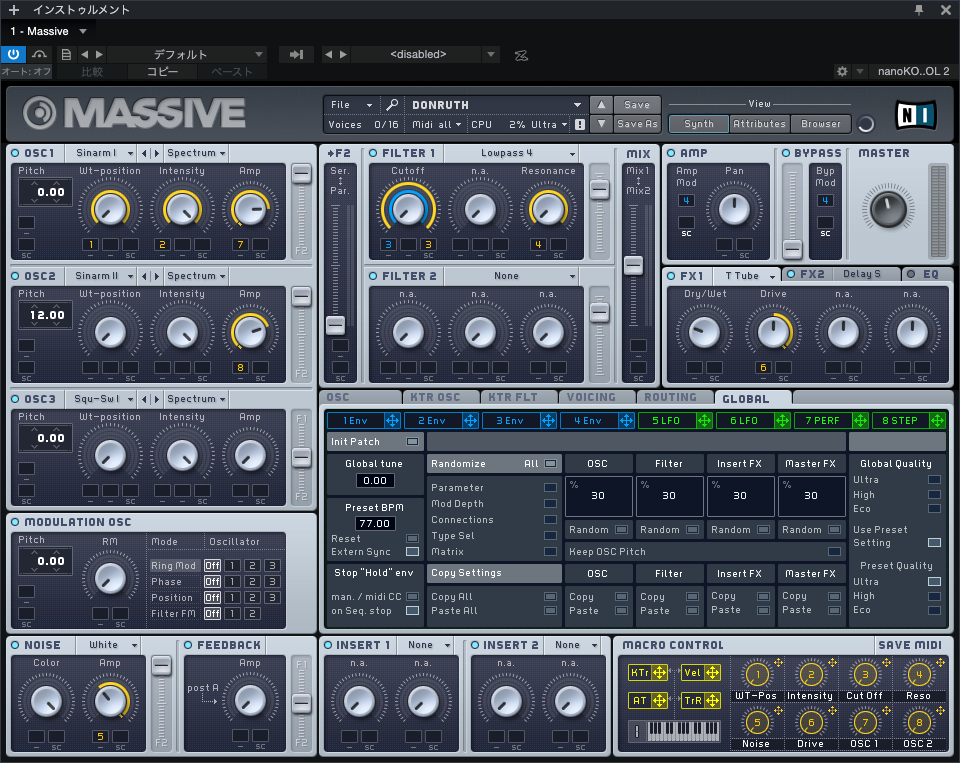The width and height of the screenshot is (960, 763).
Task: Open the Filter 2 None type dropdown
Action: point(511,276)
